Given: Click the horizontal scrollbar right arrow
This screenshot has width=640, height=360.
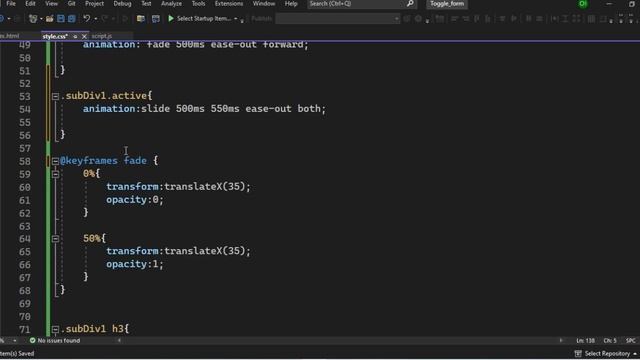Looking at the screenshot, I should point(561,340).
